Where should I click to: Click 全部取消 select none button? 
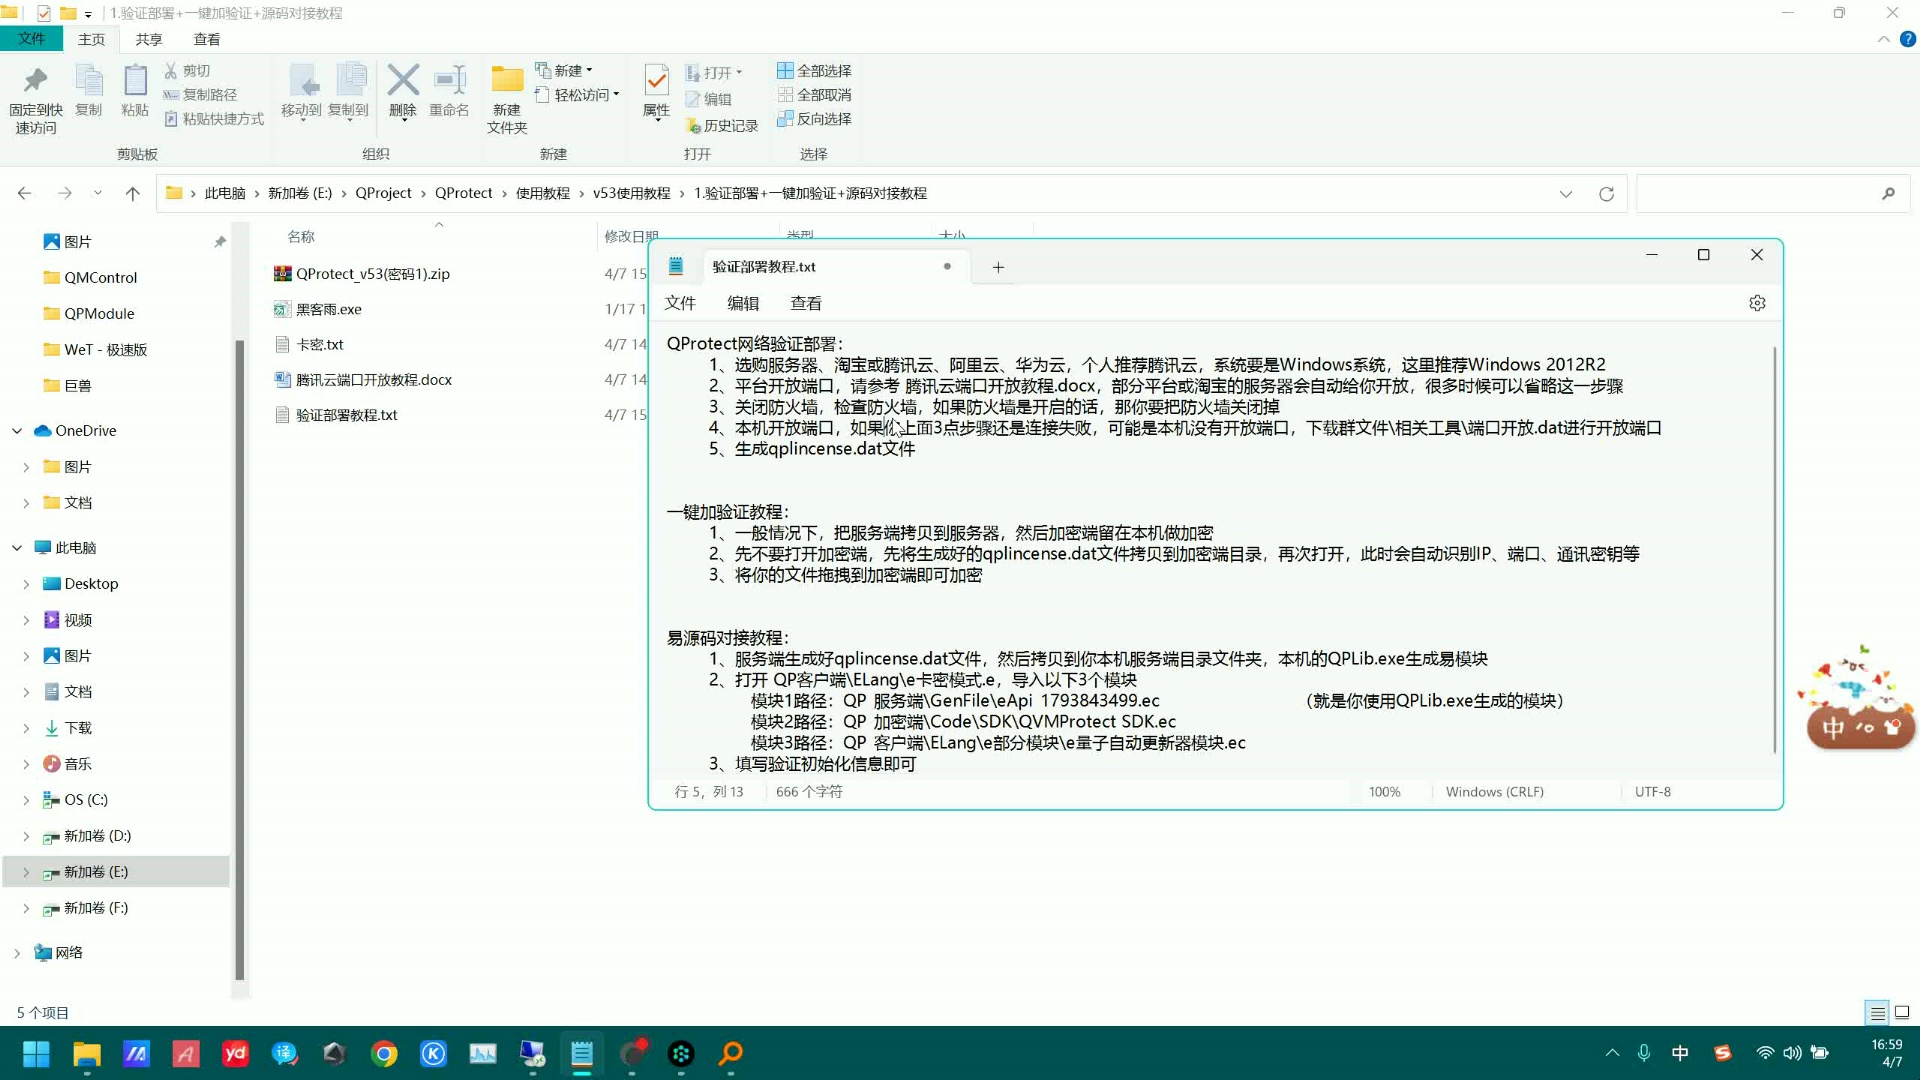pyautogui.click(x=814, y=95)
